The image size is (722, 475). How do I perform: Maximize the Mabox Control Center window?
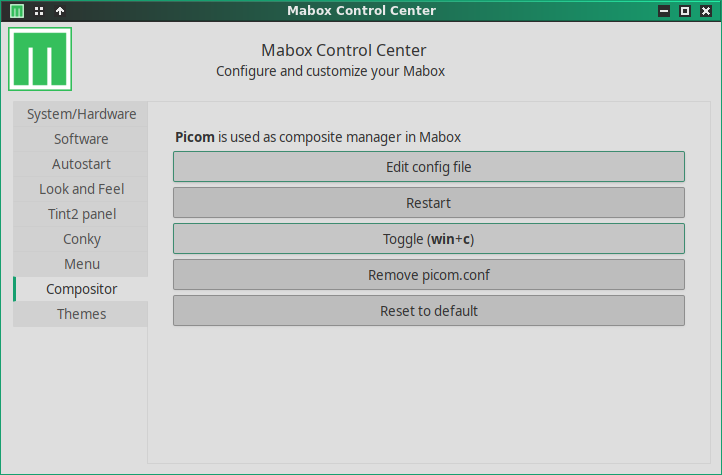pyautogui.click(x=685, y=11)
